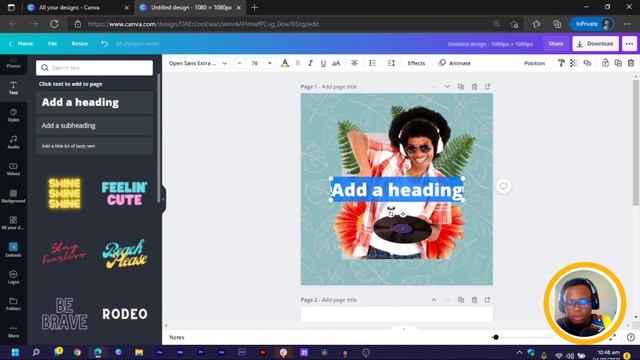Click the add comment bubble beside canvas
Viewport: 640px width, 360px height.
(503, 186)
